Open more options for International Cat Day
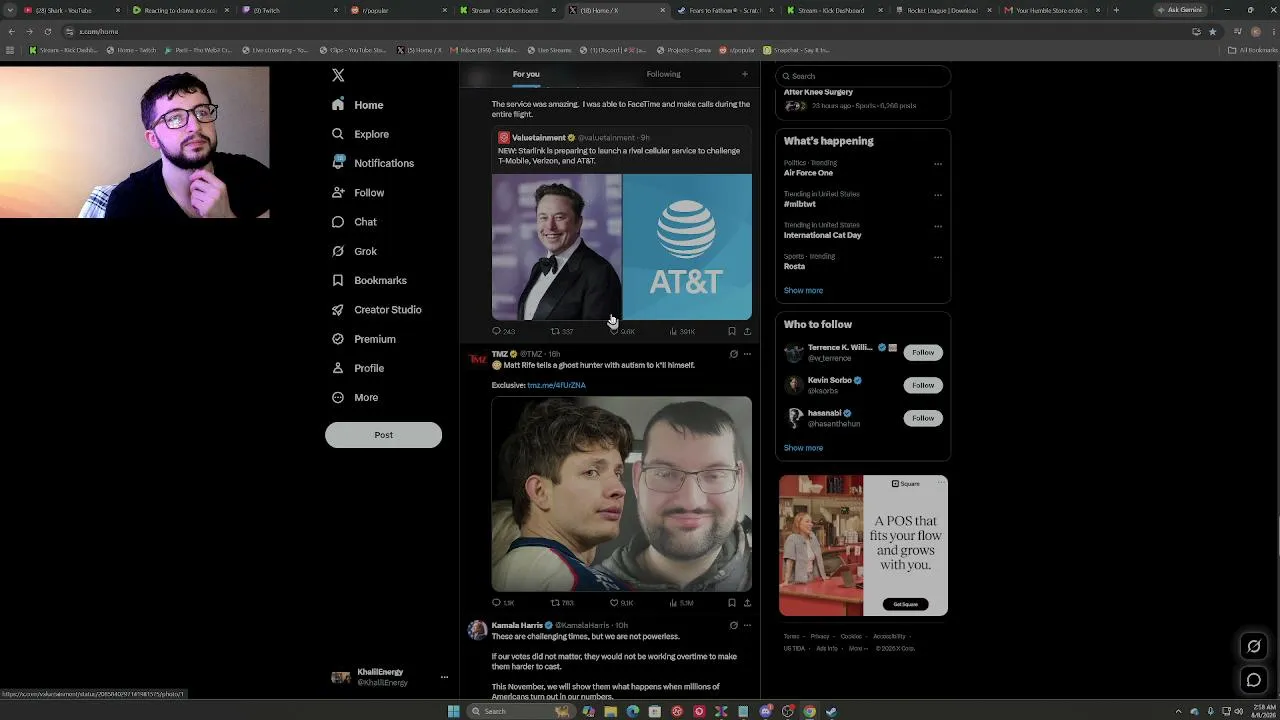This screenshot has width=1280, height=720. point(938,226)
